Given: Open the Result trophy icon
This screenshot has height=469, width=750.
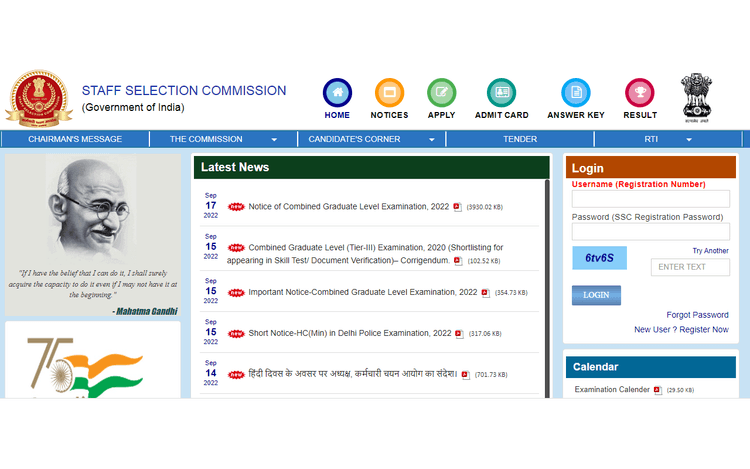Looking at the screenshot, I should [x=640, y=93].
